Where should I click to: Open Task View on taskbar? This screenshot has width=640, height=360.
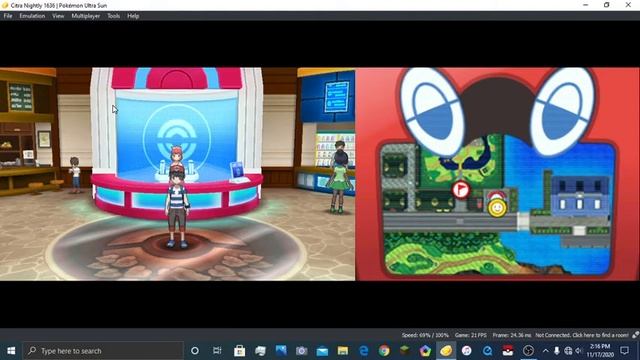(x=217, y=351)
